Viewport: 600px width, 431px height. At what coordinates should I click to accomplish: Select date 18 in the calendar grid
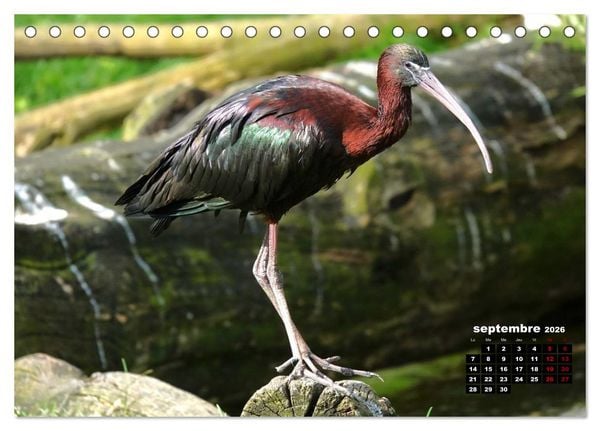tap(534, 369)
